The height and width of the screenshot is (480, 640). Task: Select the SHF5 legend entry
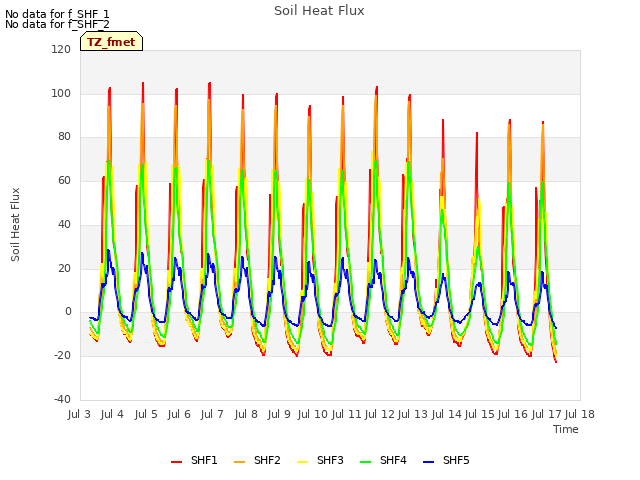(x=446, y=460)
